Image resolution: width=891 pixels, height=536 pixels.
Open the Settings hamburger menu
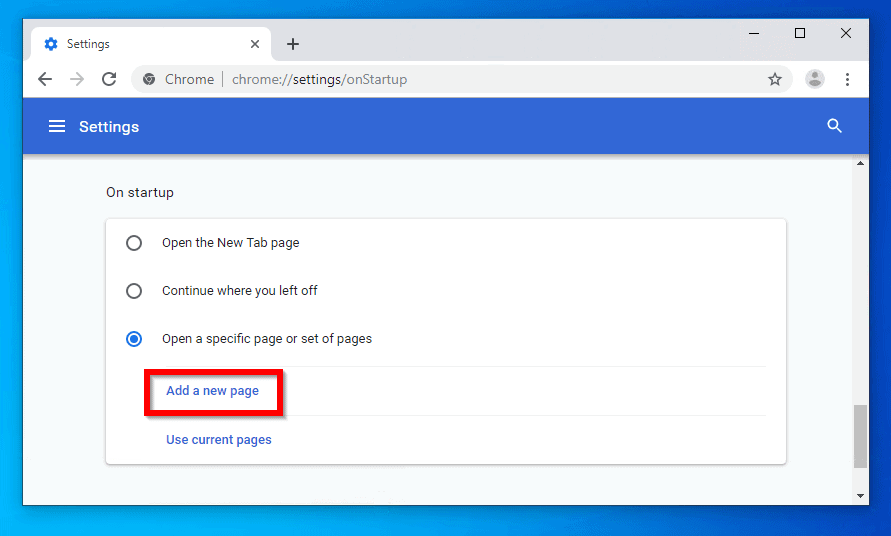tap(57, 126)
